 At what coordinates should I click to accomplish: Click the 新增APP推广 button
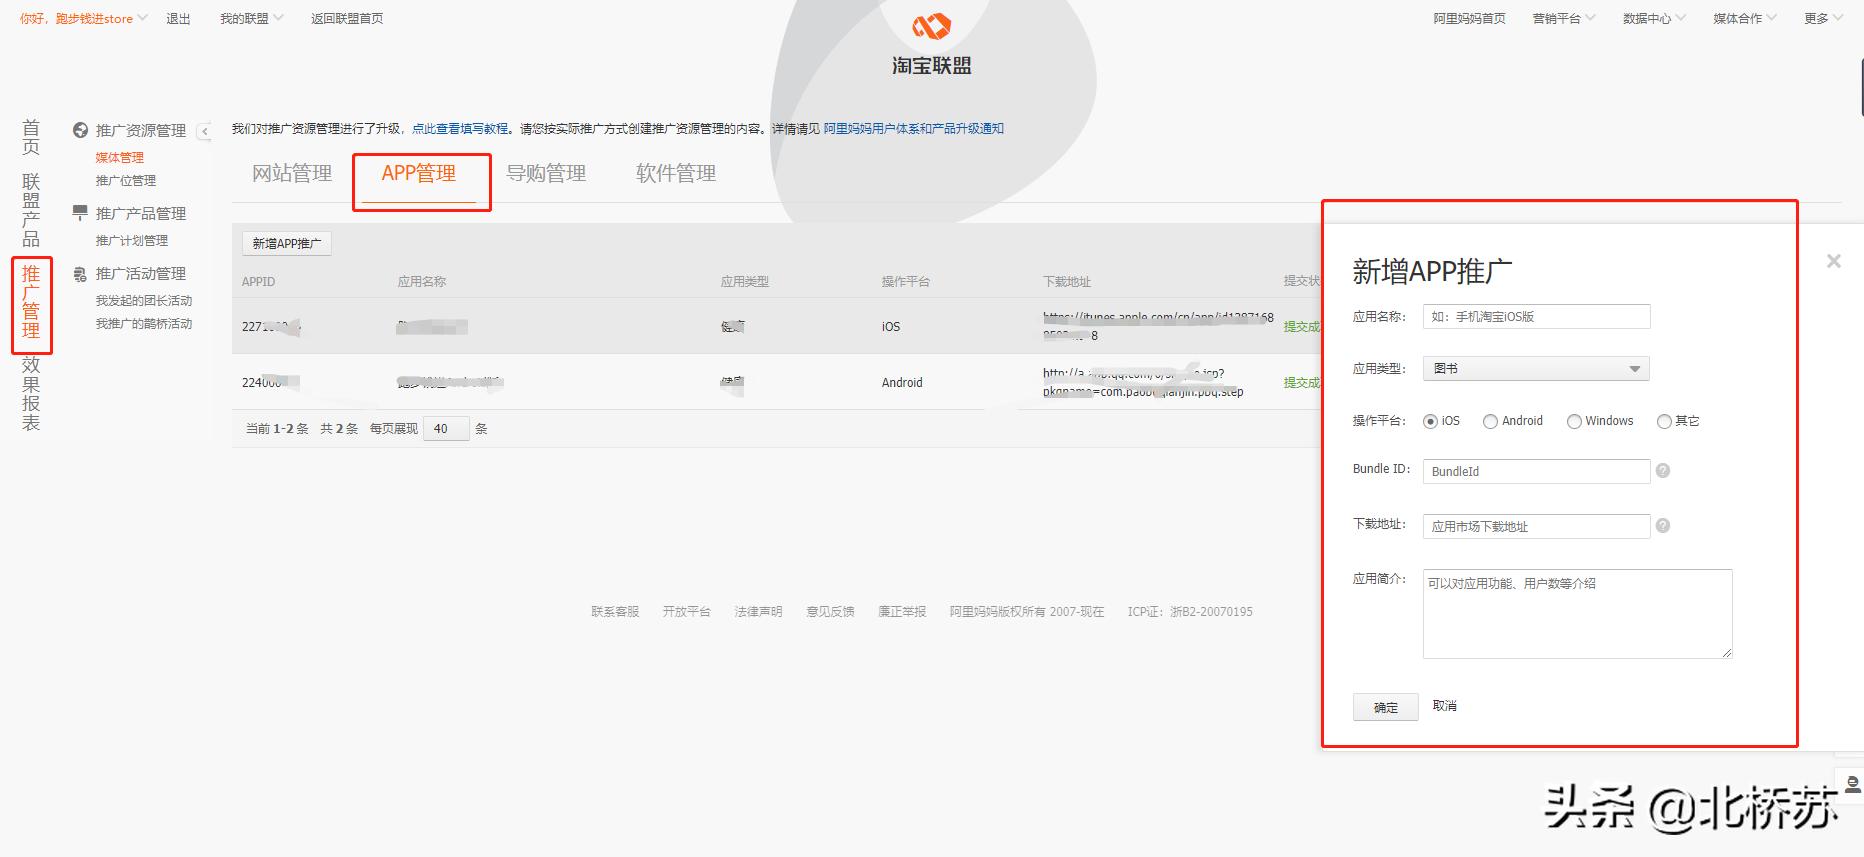(287, 243)
